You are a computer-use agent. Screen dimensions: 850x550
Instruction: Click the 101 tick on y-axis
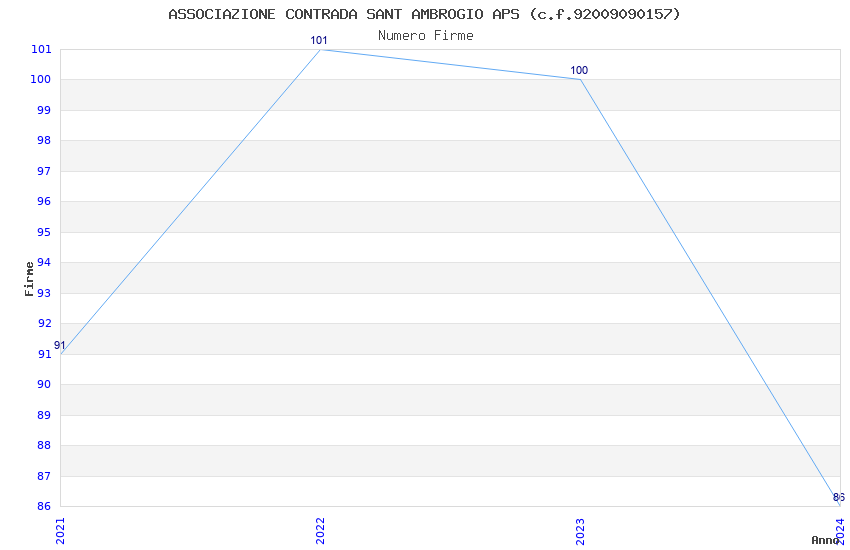(x=41, y=49)
